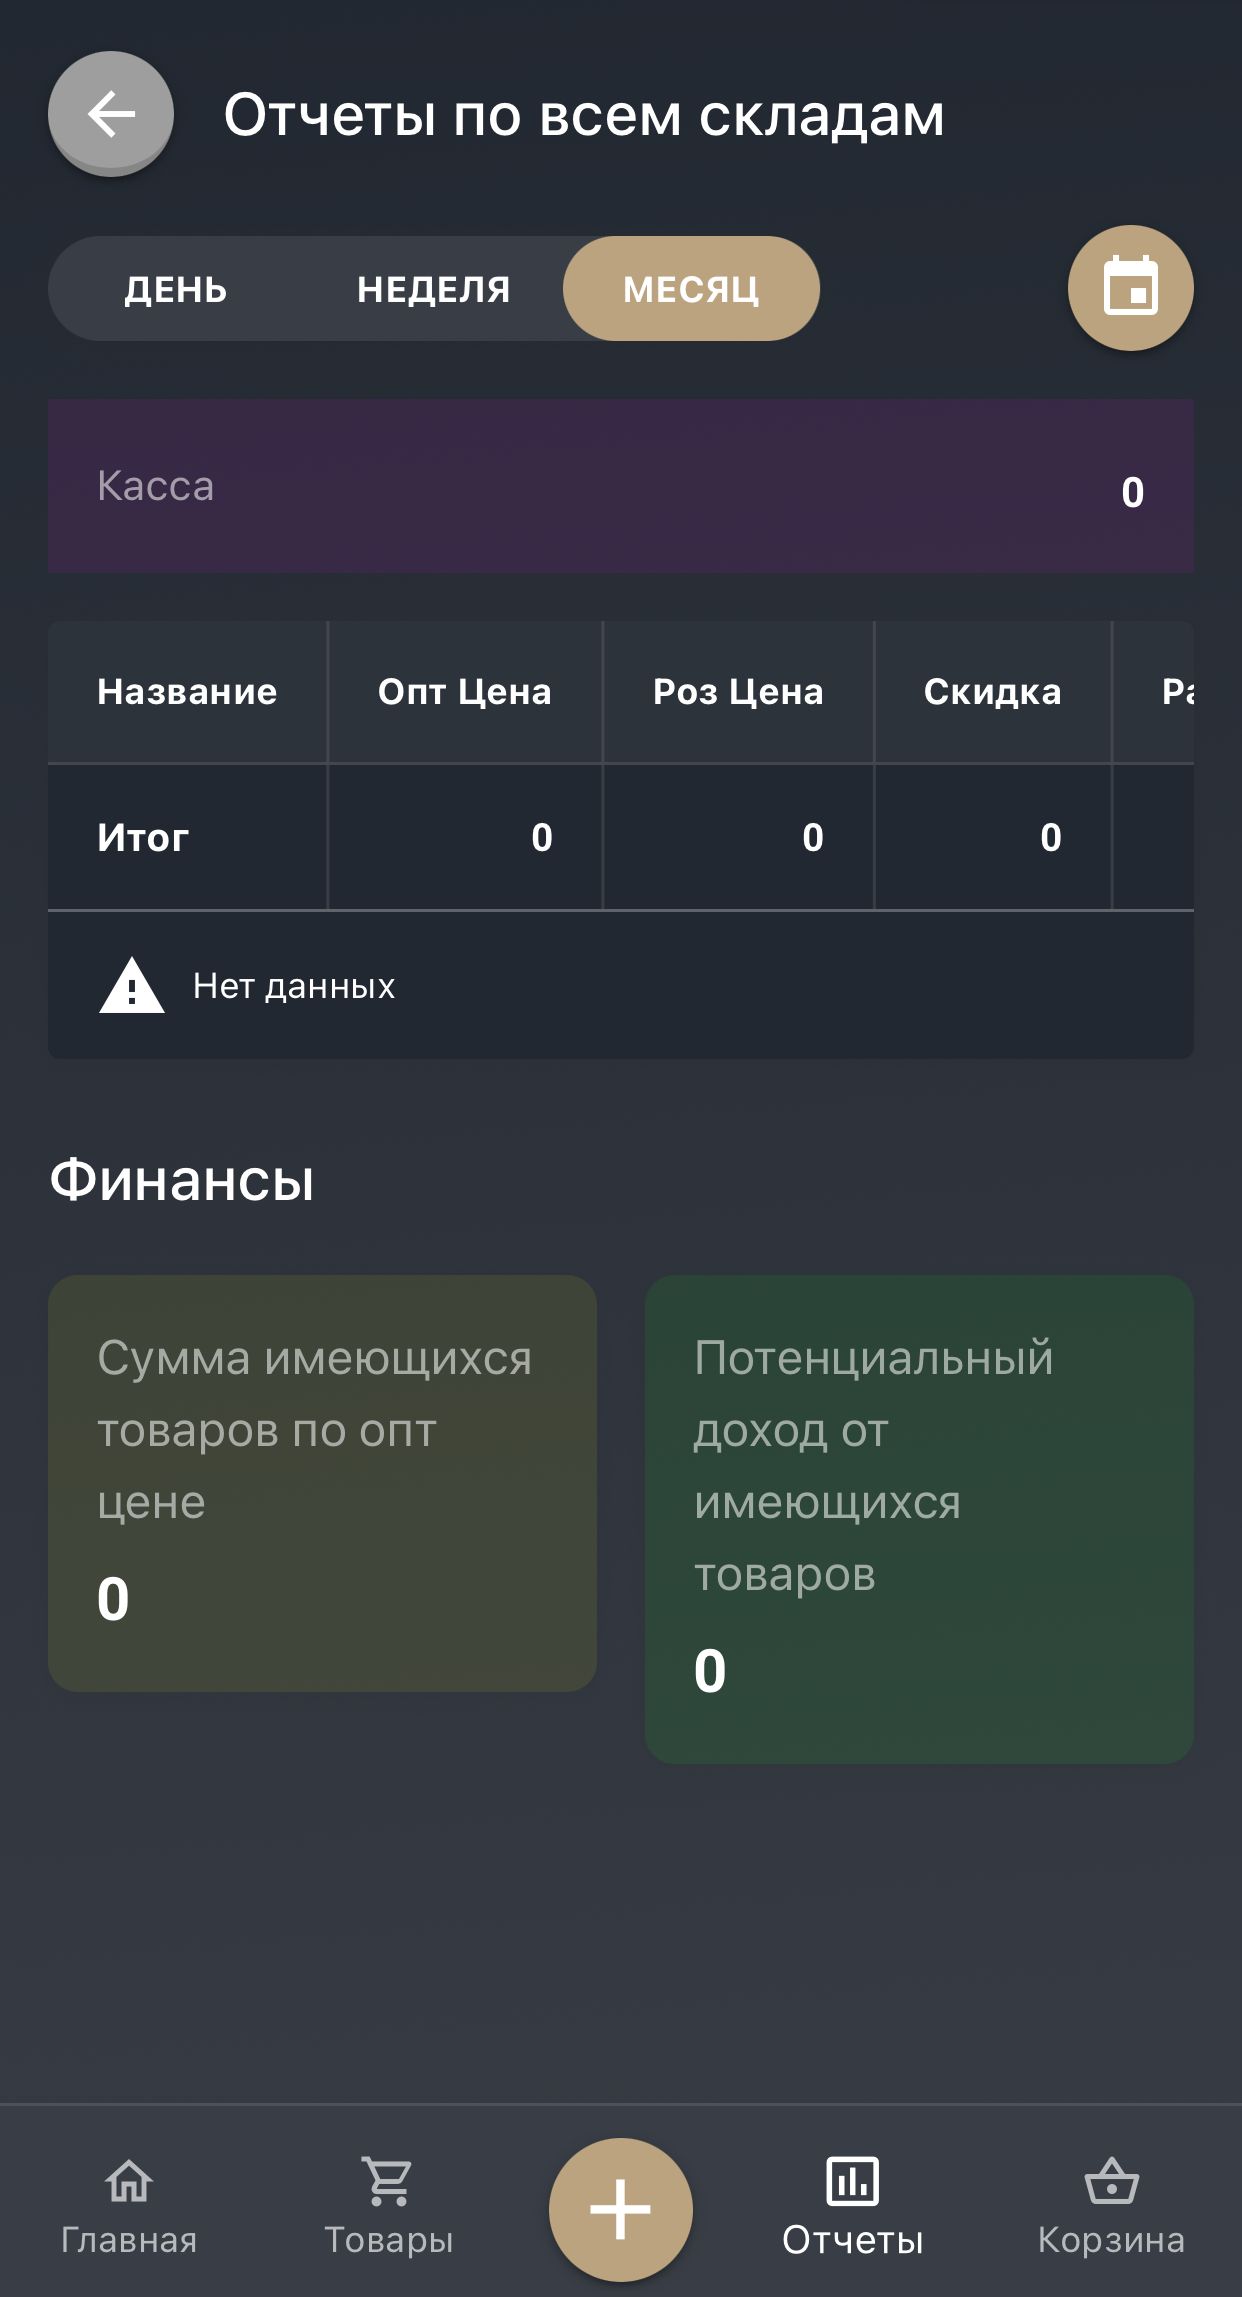
Task: Tap the back arrow at the top
Action: [110, 113]
